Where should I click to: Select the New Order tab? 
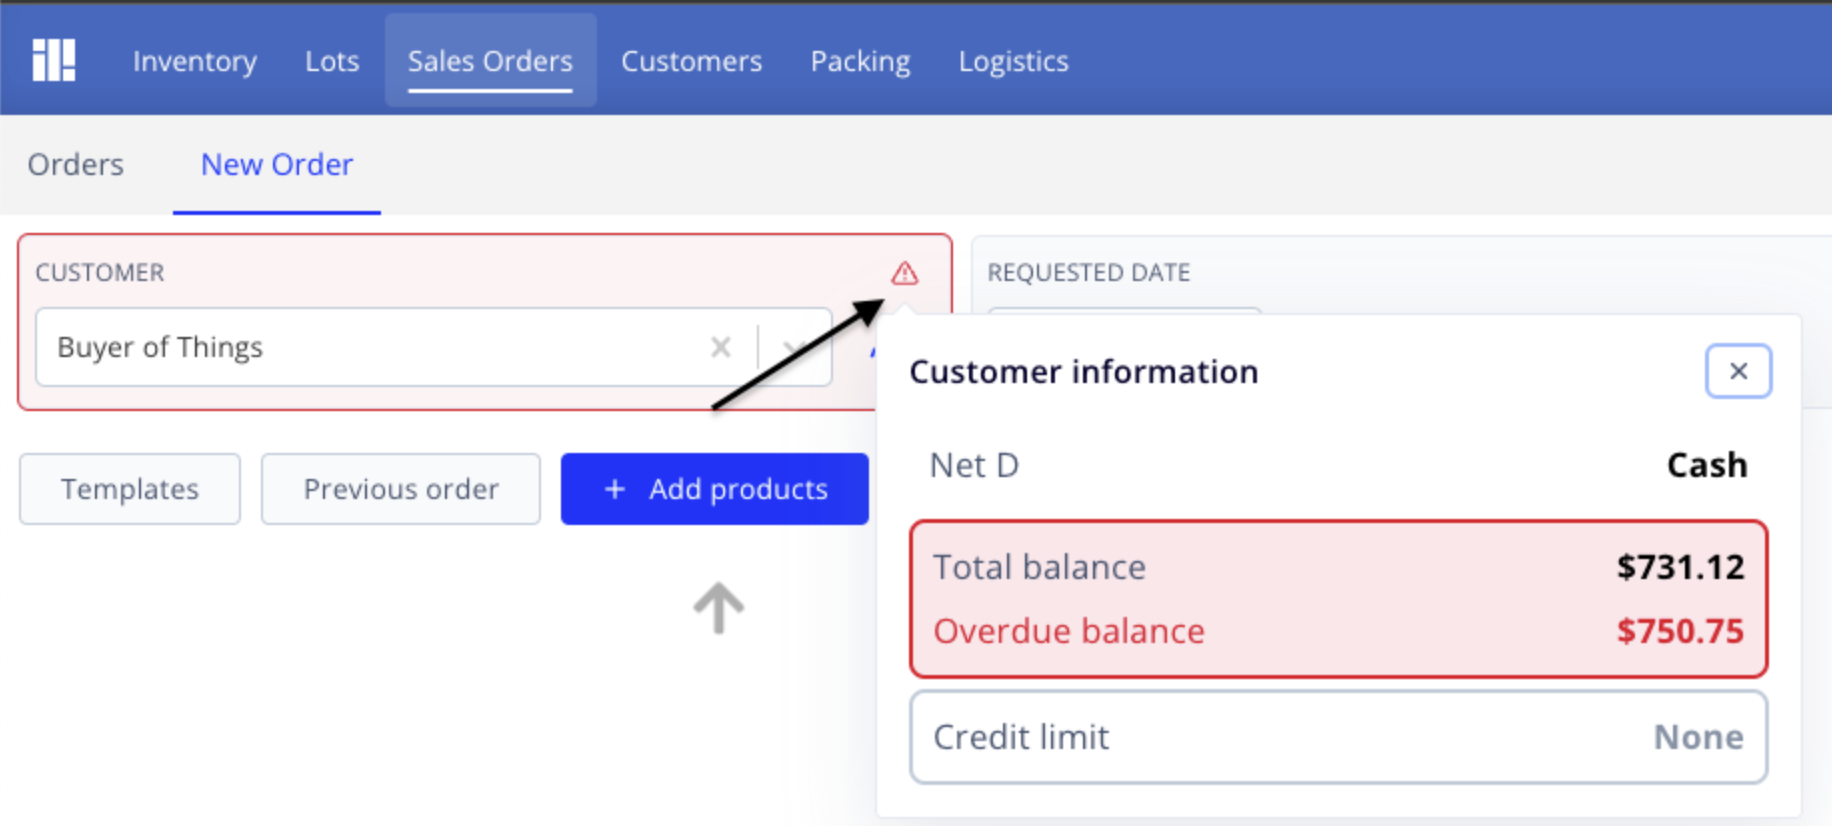(277, 164)
